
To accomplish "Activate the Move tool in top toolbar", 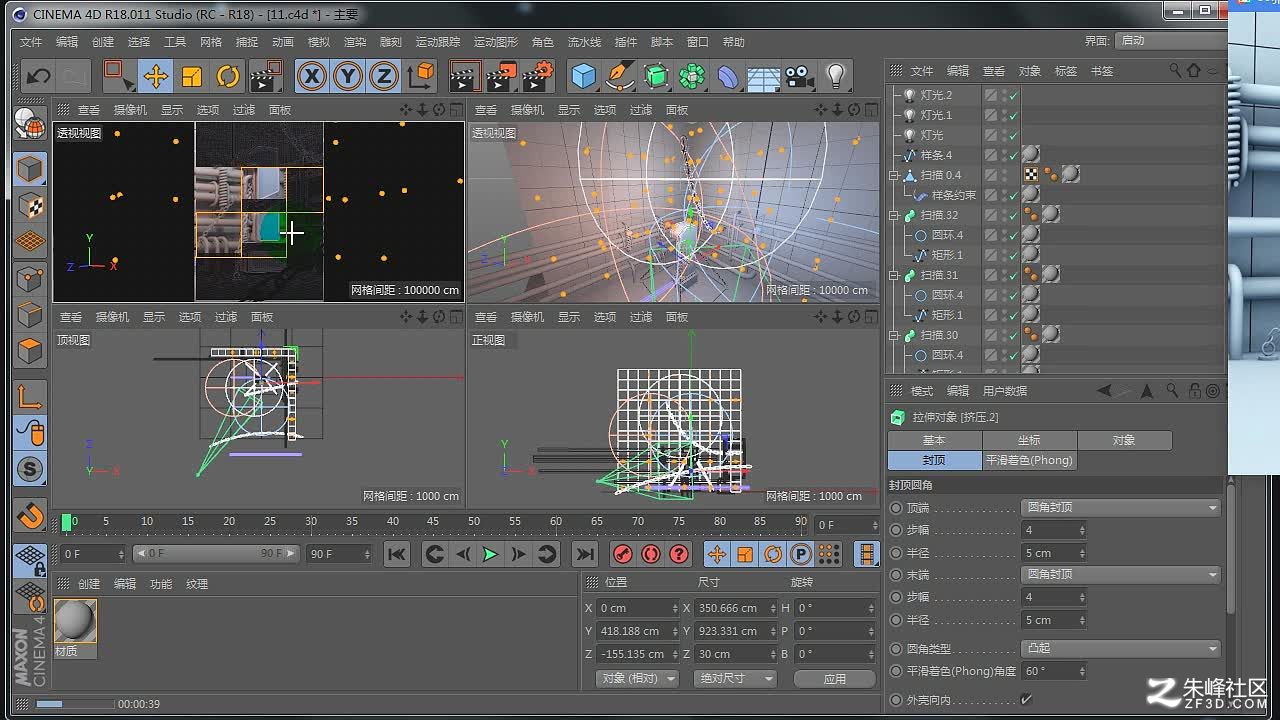I will pos(154,76).
